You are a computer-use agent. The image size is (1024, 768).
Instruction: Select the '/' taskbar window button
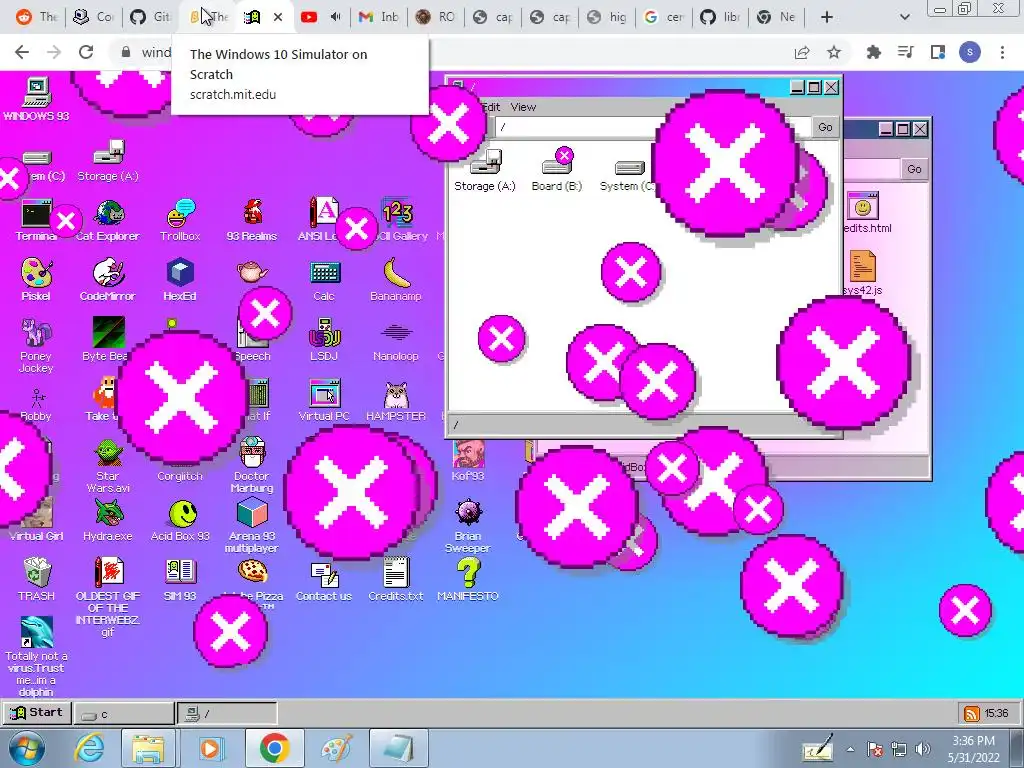point(227,714)
